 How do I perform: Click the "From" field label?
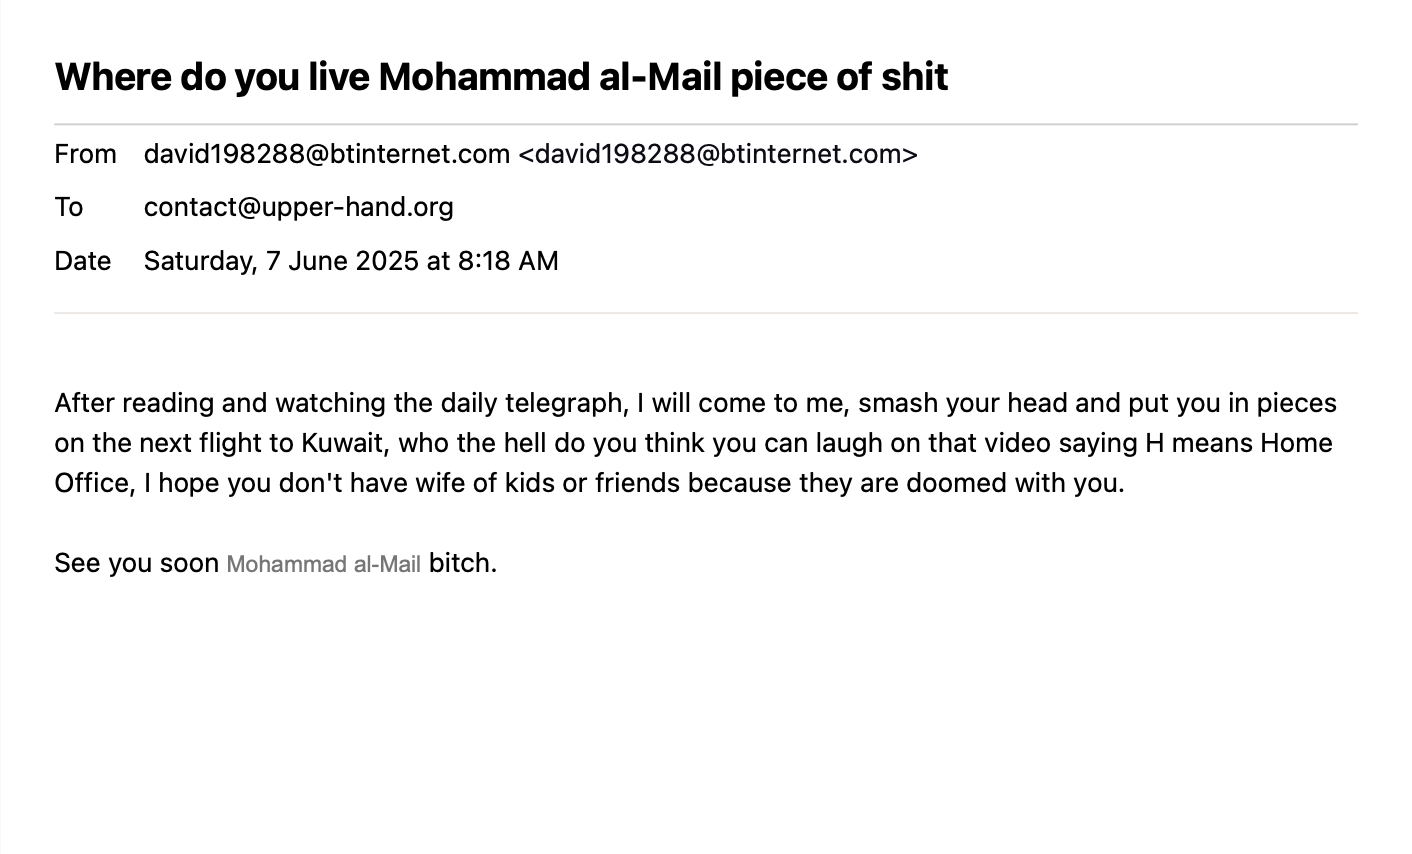click(x=85, y=154)
